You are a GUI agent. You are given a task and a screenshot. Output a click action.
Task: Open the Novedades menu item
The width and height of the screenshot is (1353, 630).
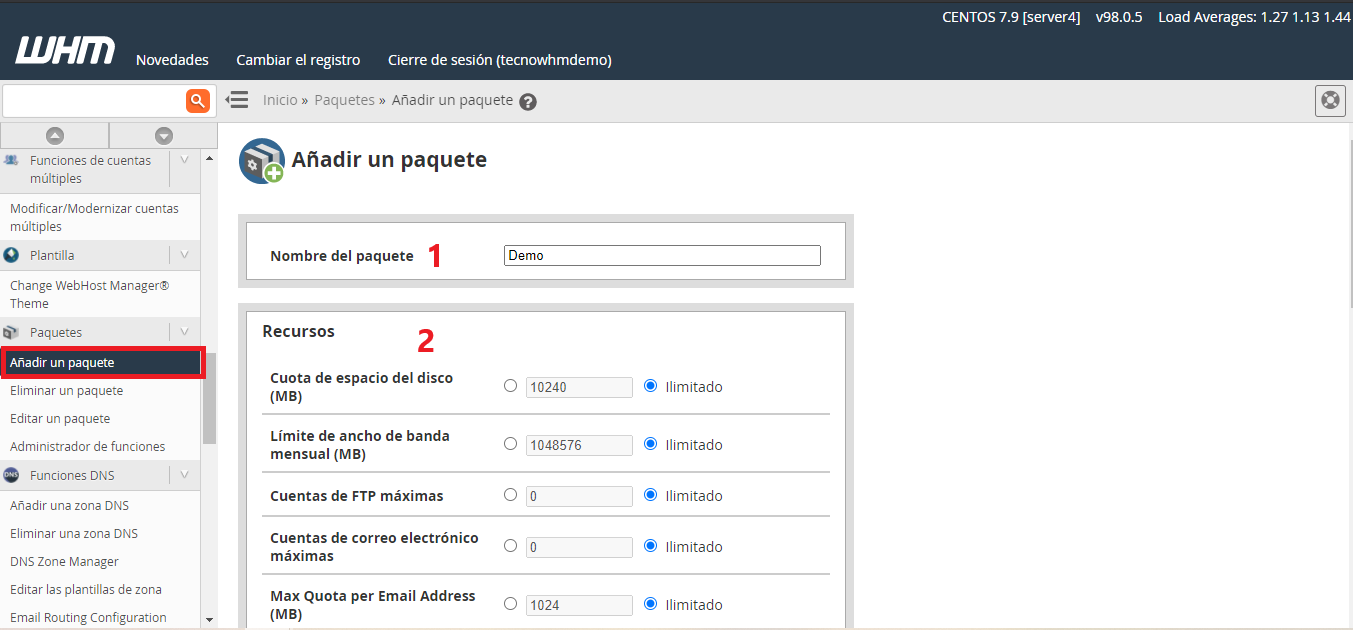pos(172,60)
